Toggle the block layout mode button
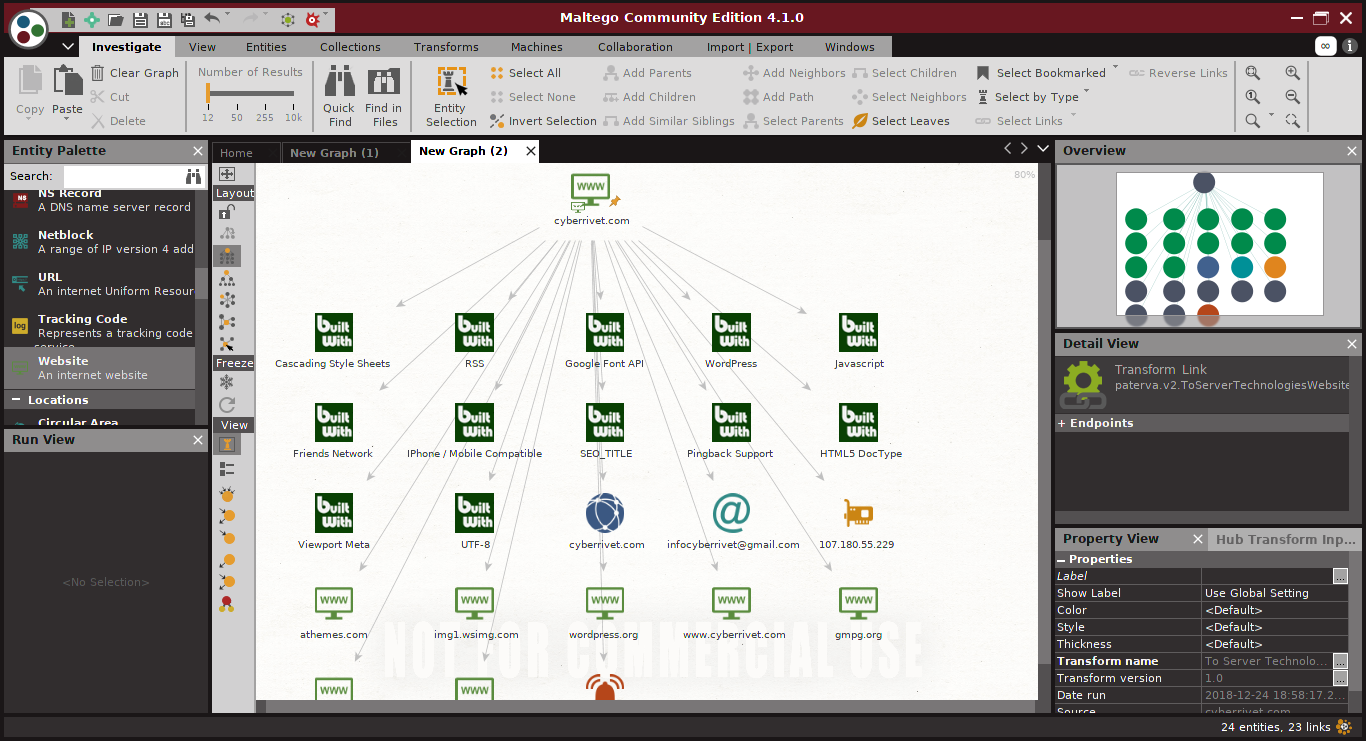This screenshot has width=1366, height=741. click(x=227, y=256)
